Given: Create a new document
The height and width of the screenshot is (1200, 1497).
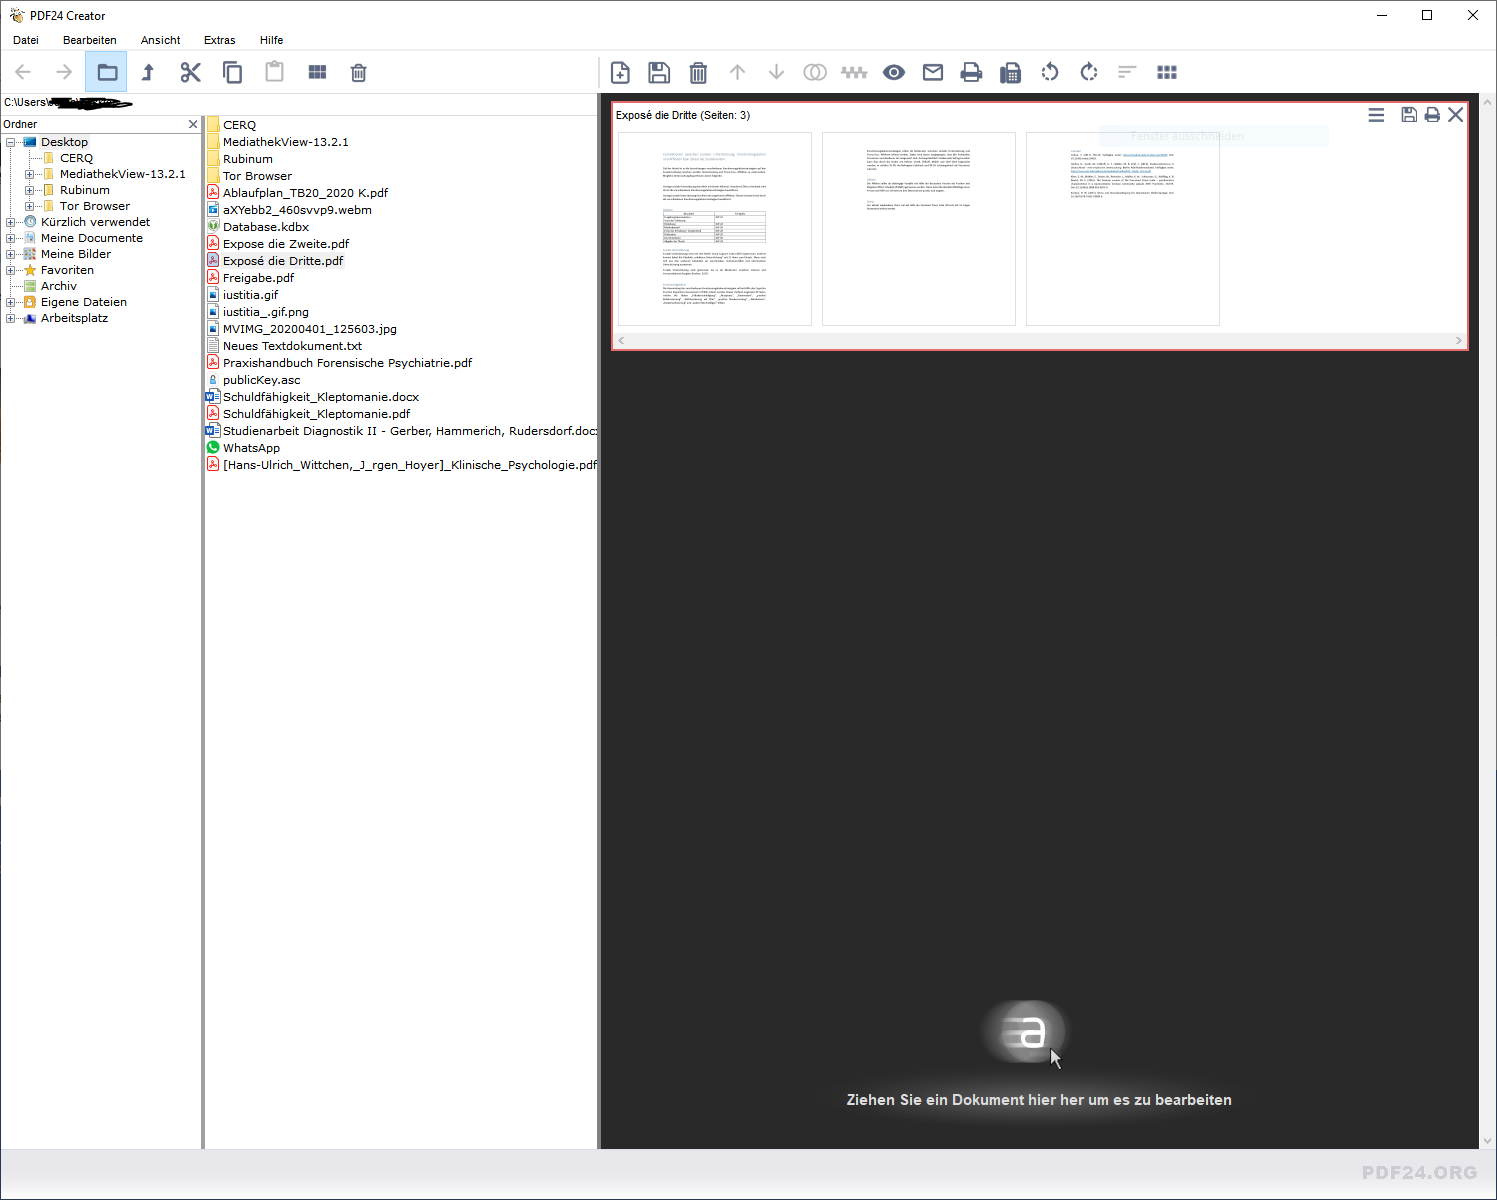Looking at the screenshot, I should click(620, 72).
